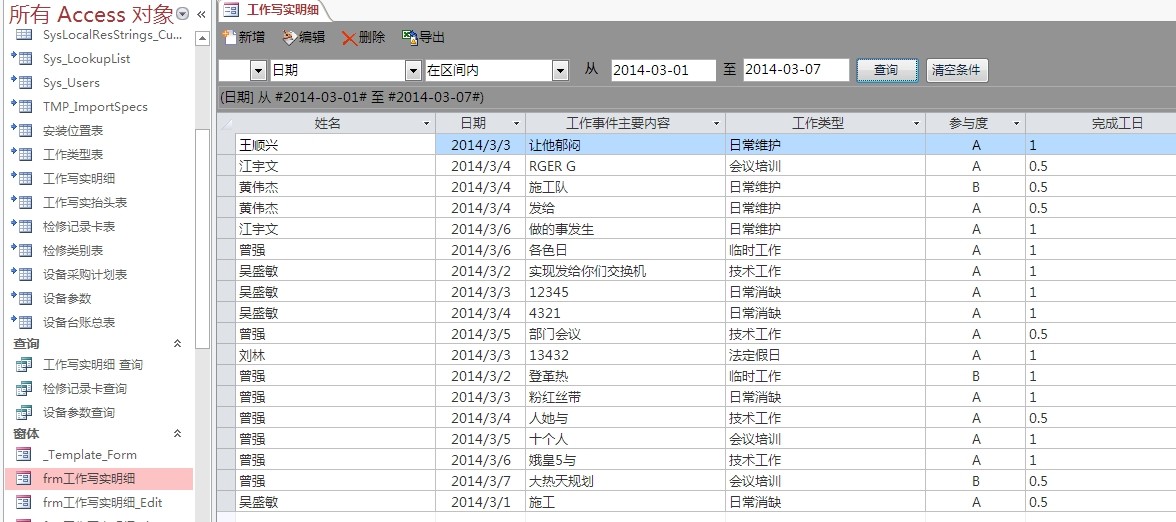Viewport: 1176px width, 522px height.
Task: Click the cell 做的事发生
Action: (626, 229)
